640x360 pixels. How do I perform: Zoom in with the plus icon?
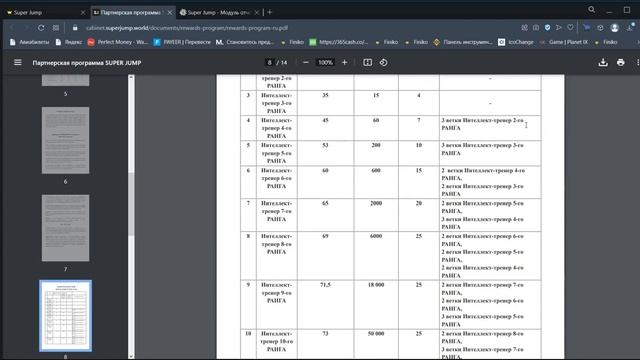point(344,62)
